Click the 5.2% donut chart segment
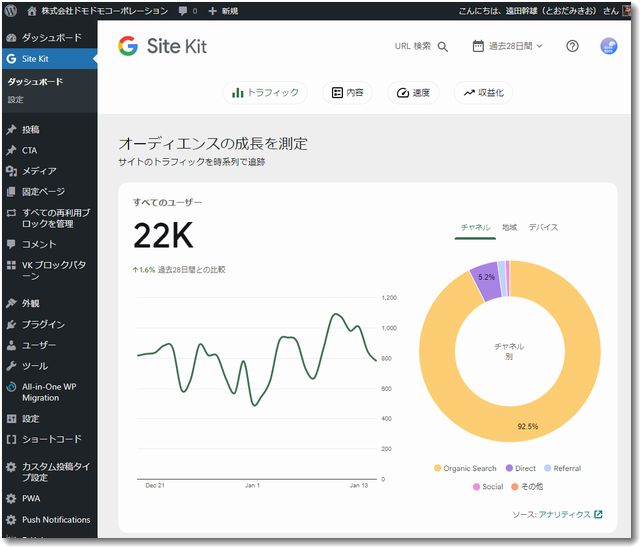This screenshot has width=640, height=547. 486,281
